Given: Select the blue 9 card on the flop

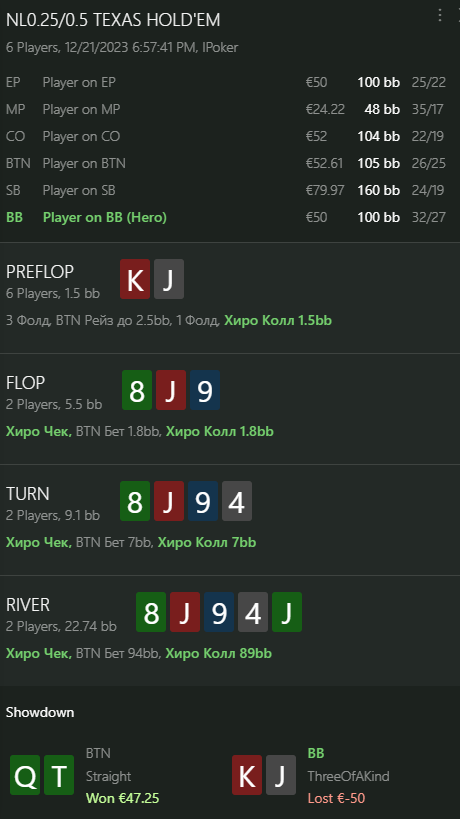Looking at the screenshot, I should tap(205, 390).
